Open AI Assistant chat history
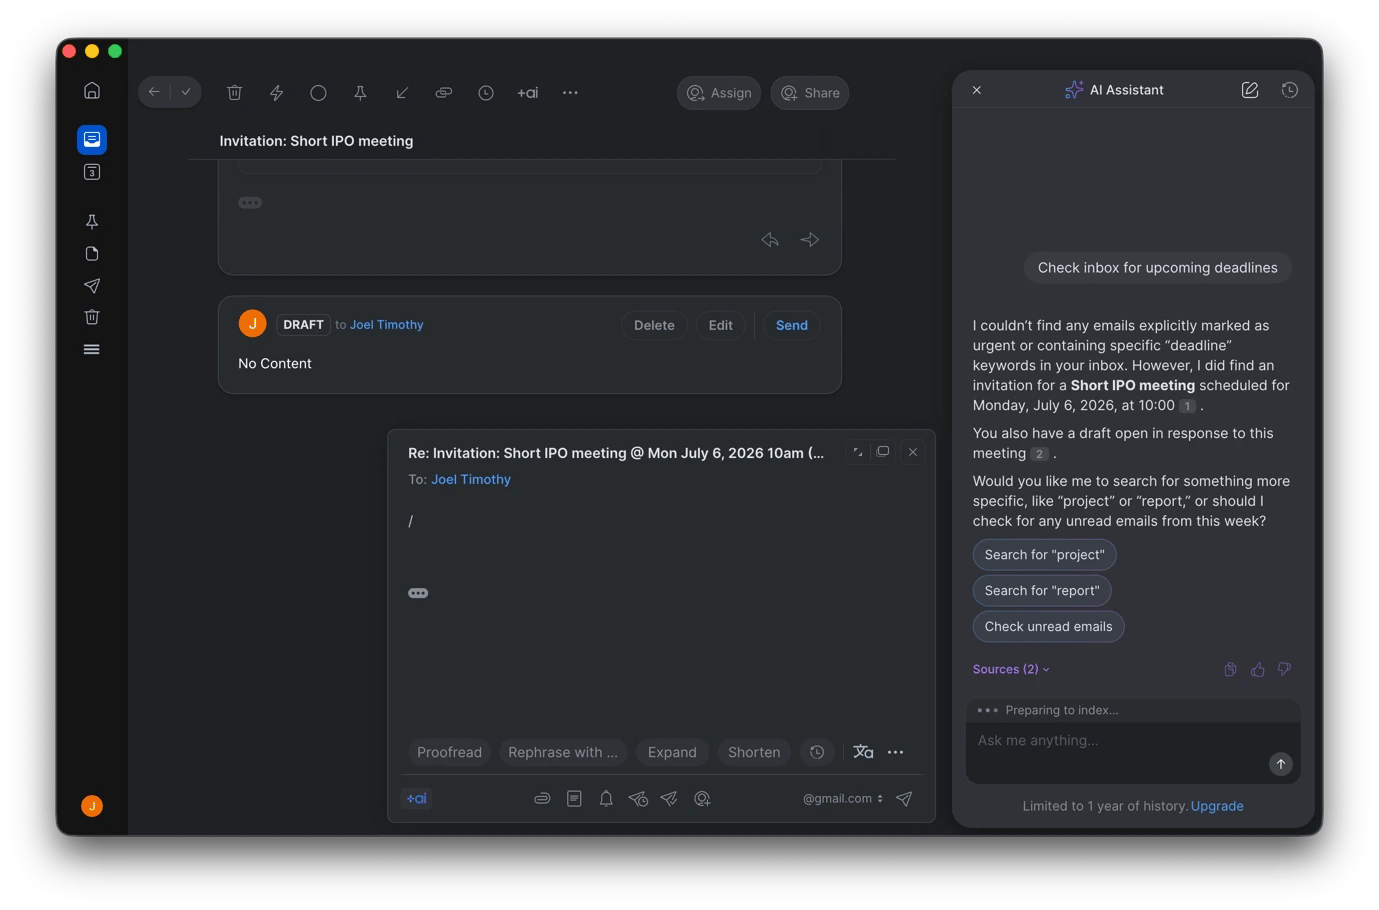The height and width of the screenshot is (910, 1379). tap(1290, 90)
